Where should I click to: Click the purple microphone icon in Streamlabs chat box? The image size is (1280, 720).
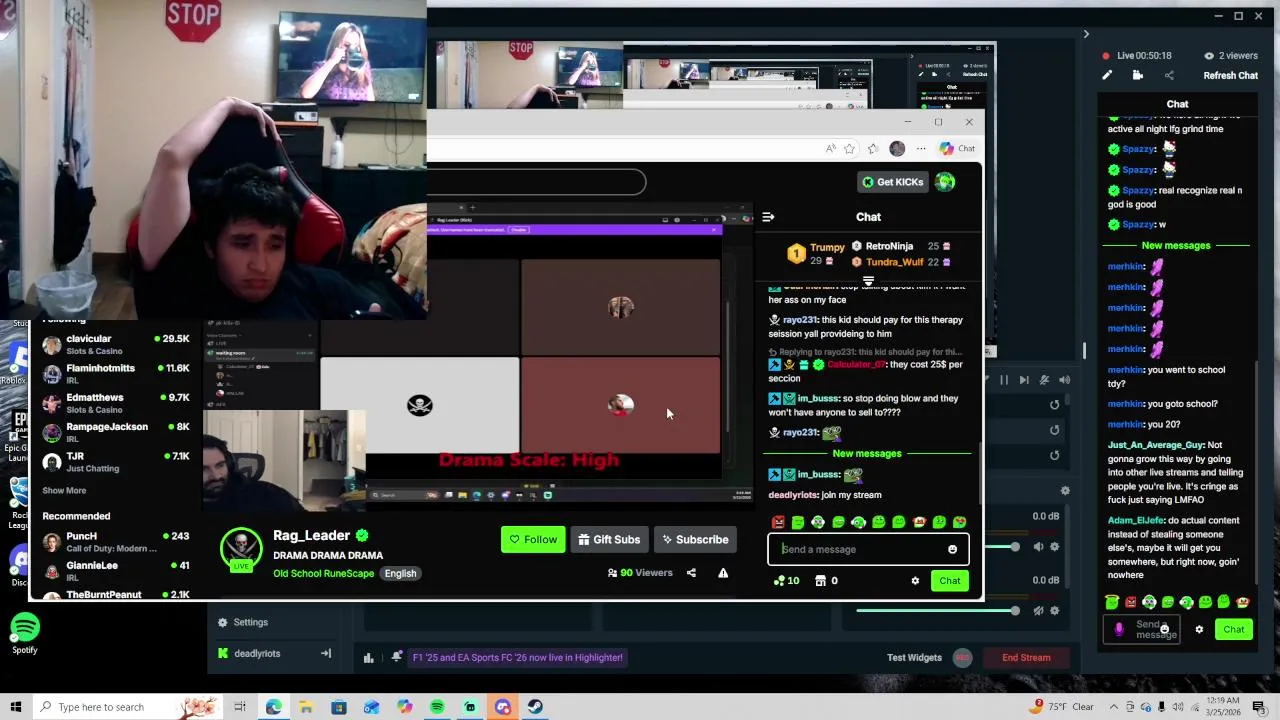(x=1119, y=629)
